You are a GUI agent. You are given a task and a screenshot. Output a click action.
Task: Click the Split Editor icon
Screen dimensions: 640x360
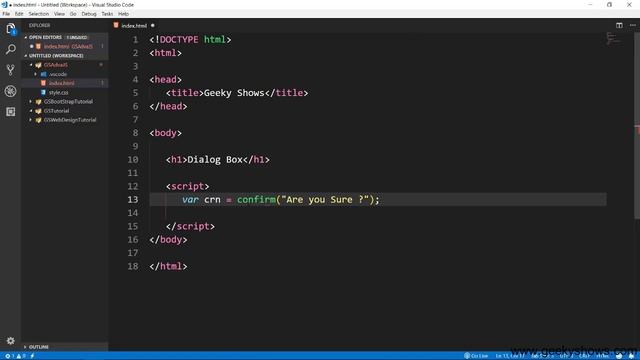click(619, 25)
